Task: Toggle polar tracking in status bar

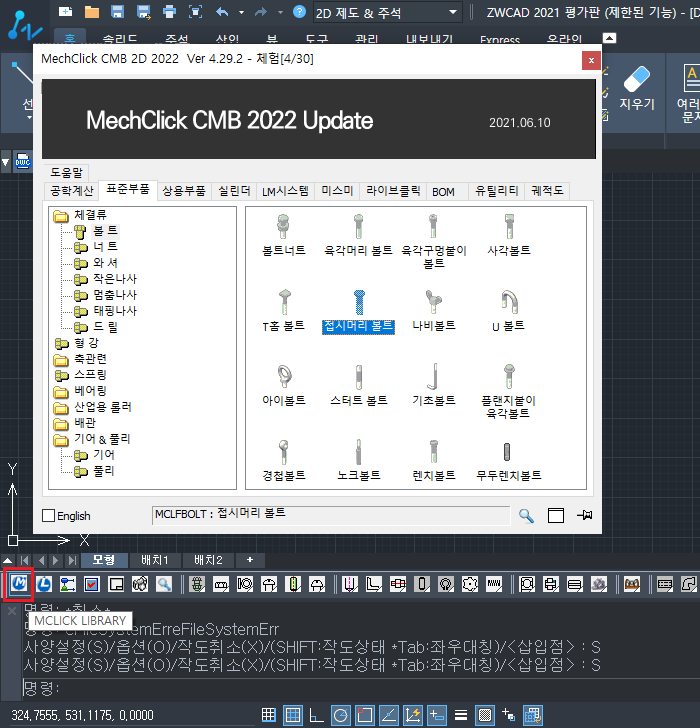Action: (x=341, y=715)
